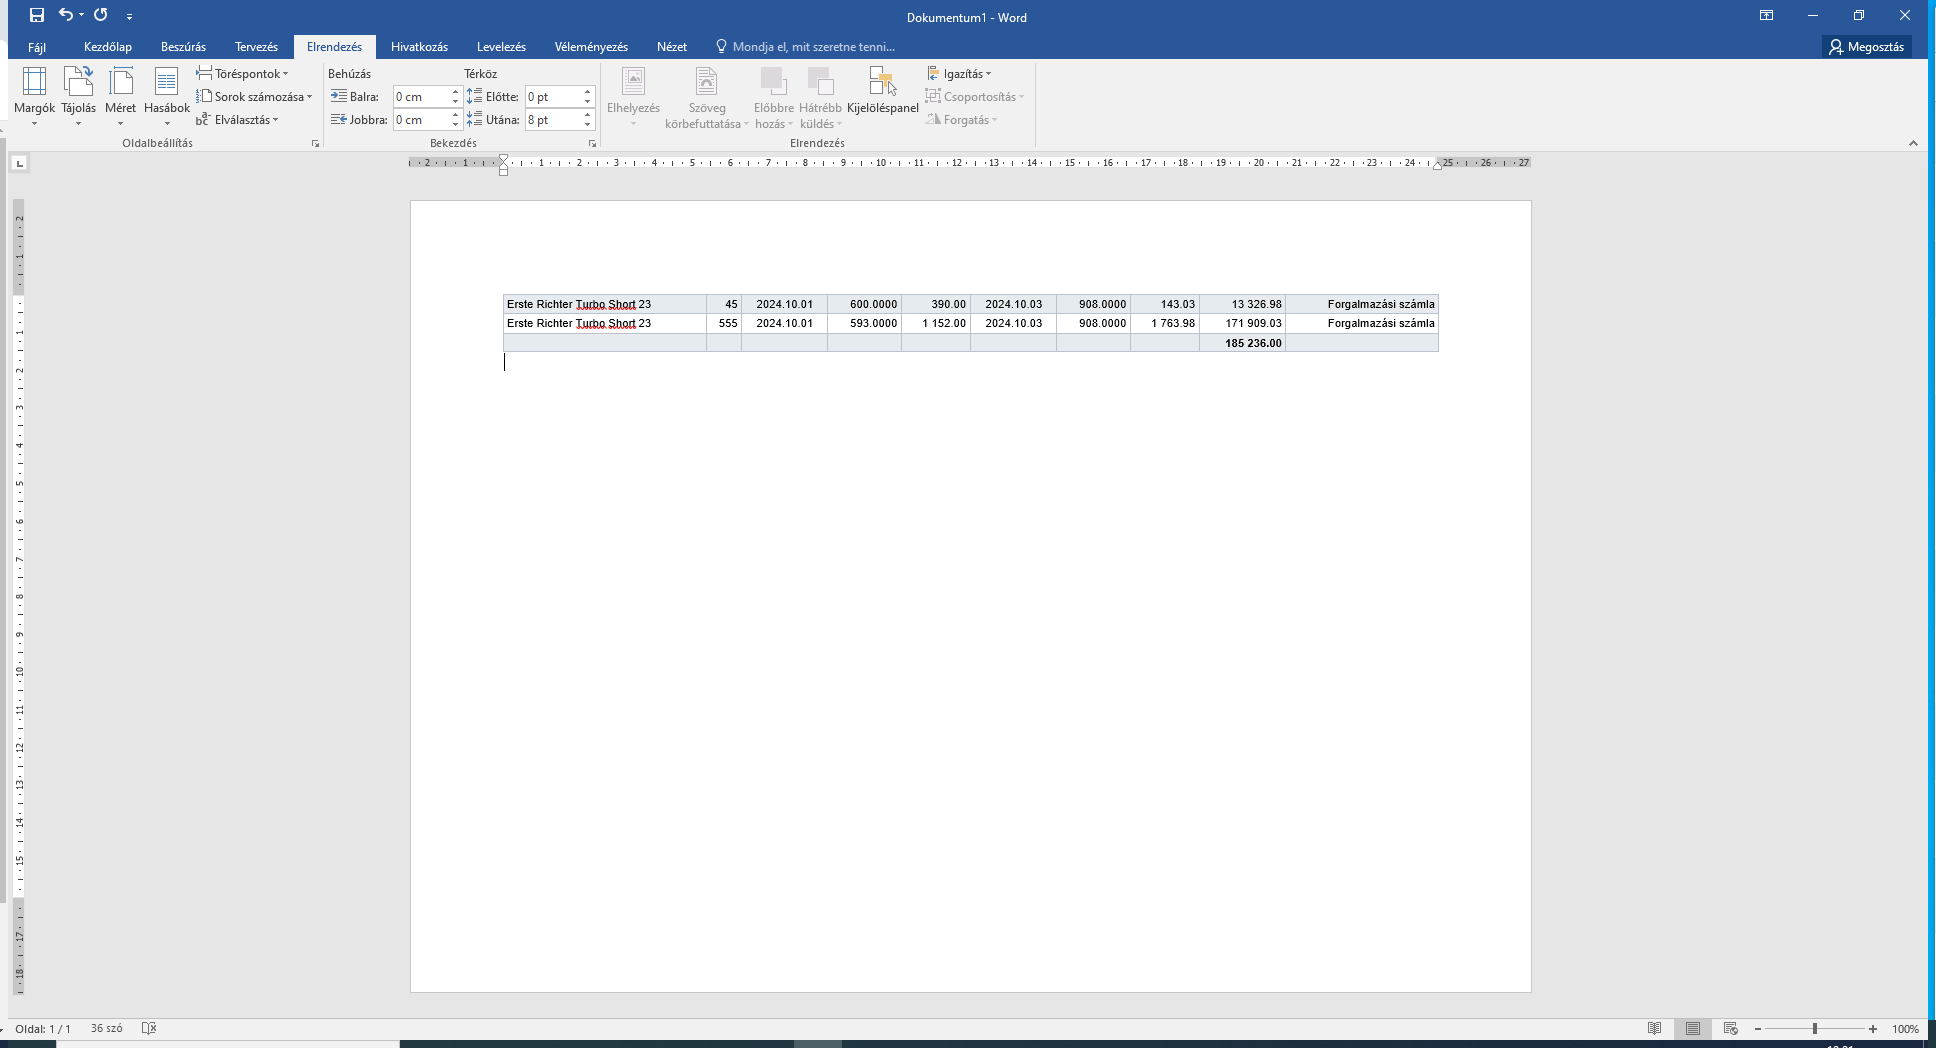Screen dimensions: 1936x1048
Task: Click 'Forgalmazási számla' in the second row
Action: [x=1381, y=324]
